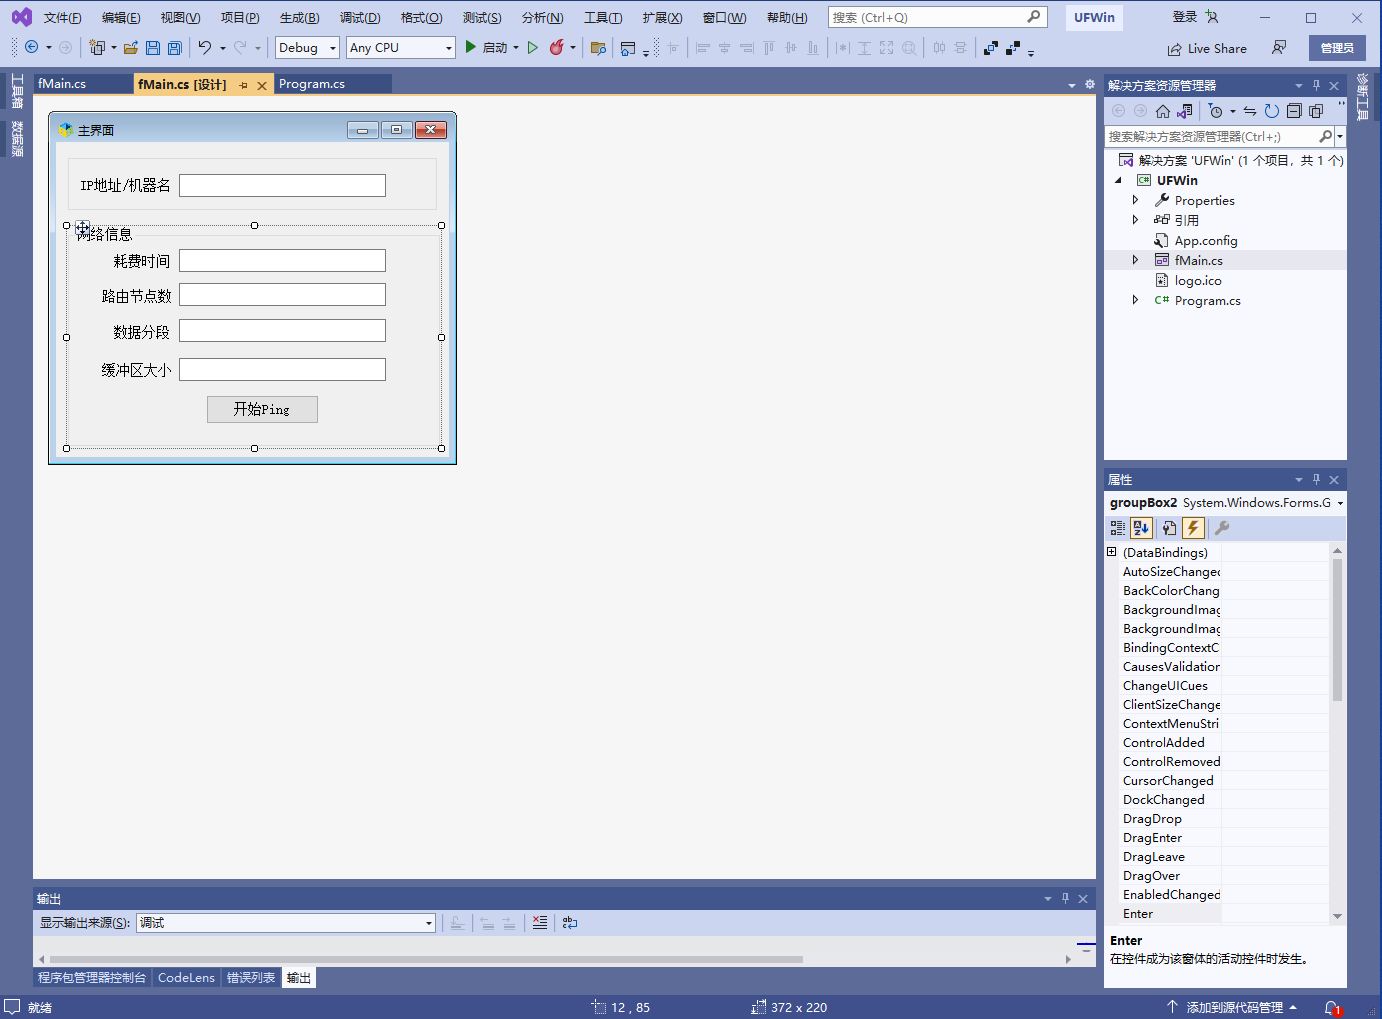Screen dimensions: 1382x1019
Task: Open the 调试(D) debug menu
Action: coord(360,18)
